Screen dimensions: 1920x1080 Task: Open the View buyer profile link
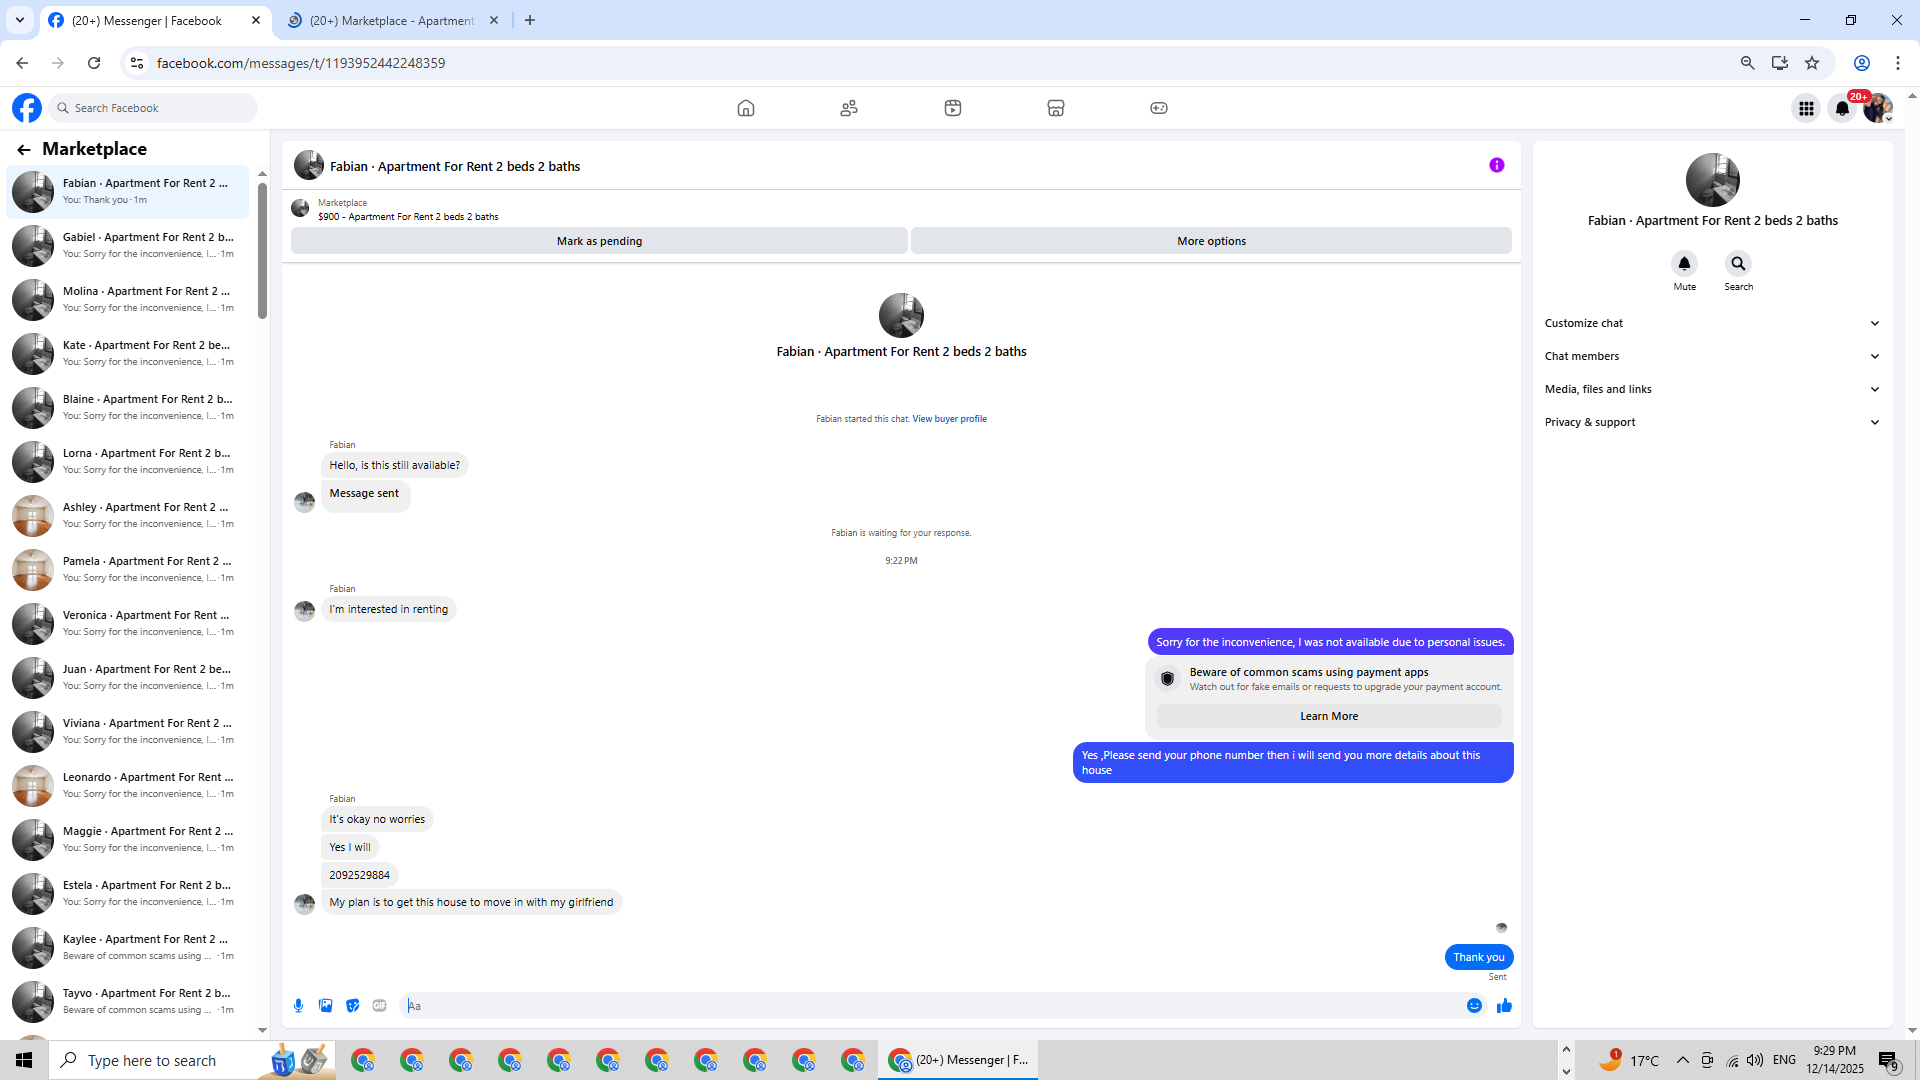[949, 419]
